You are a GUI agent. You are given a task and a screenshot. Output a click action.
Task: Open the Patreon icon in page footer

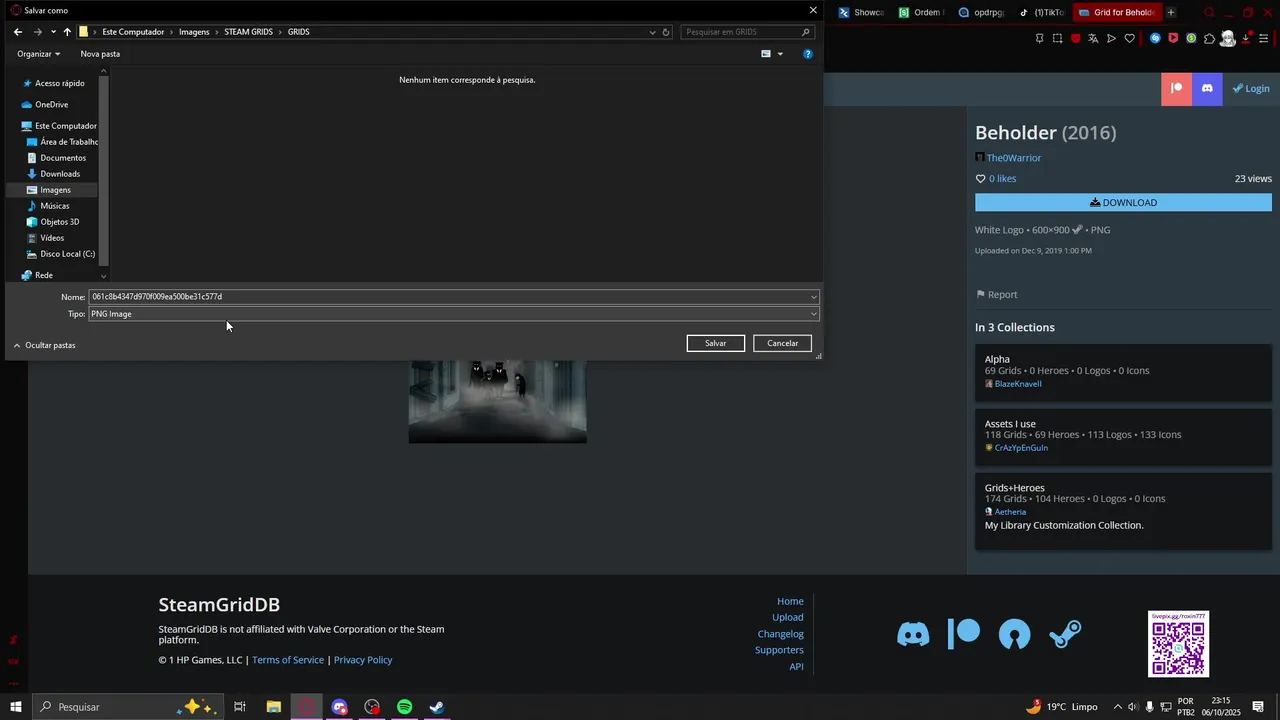(x=964, y=634)
